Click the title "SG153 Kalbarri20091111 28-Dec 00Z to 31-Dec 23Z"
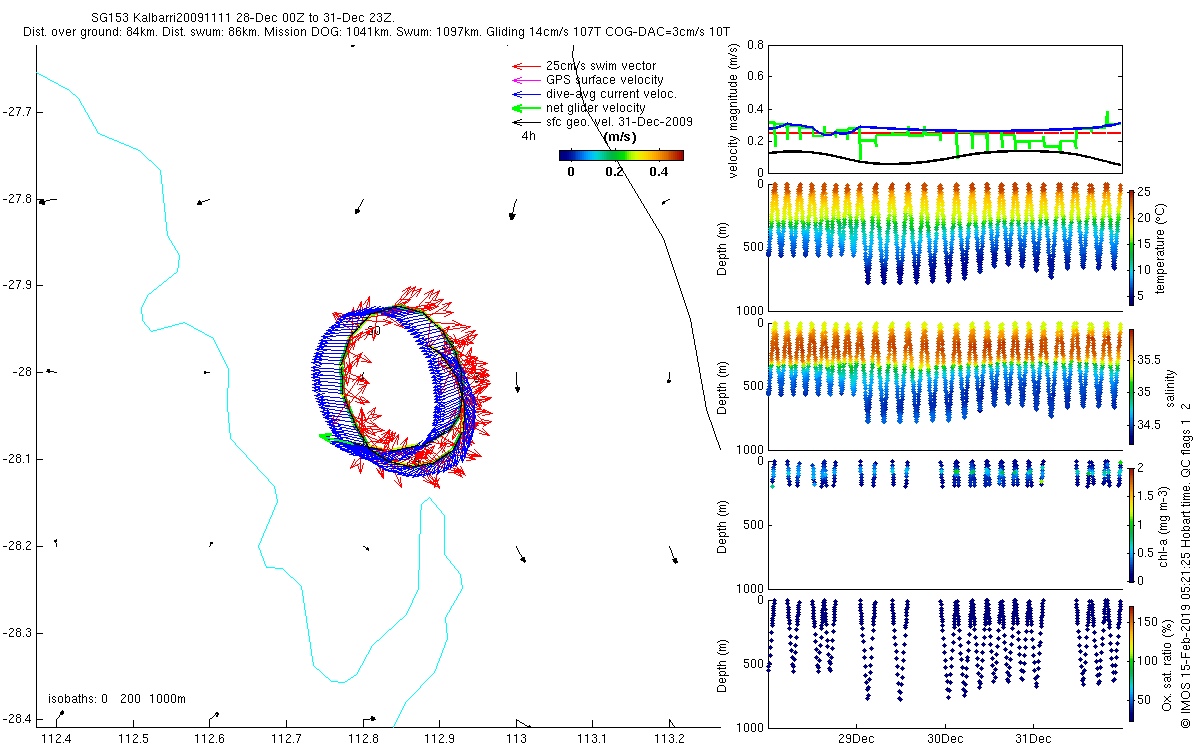Image resolution: width=1200 pixels, height=750 pixels. pos(244,18)
